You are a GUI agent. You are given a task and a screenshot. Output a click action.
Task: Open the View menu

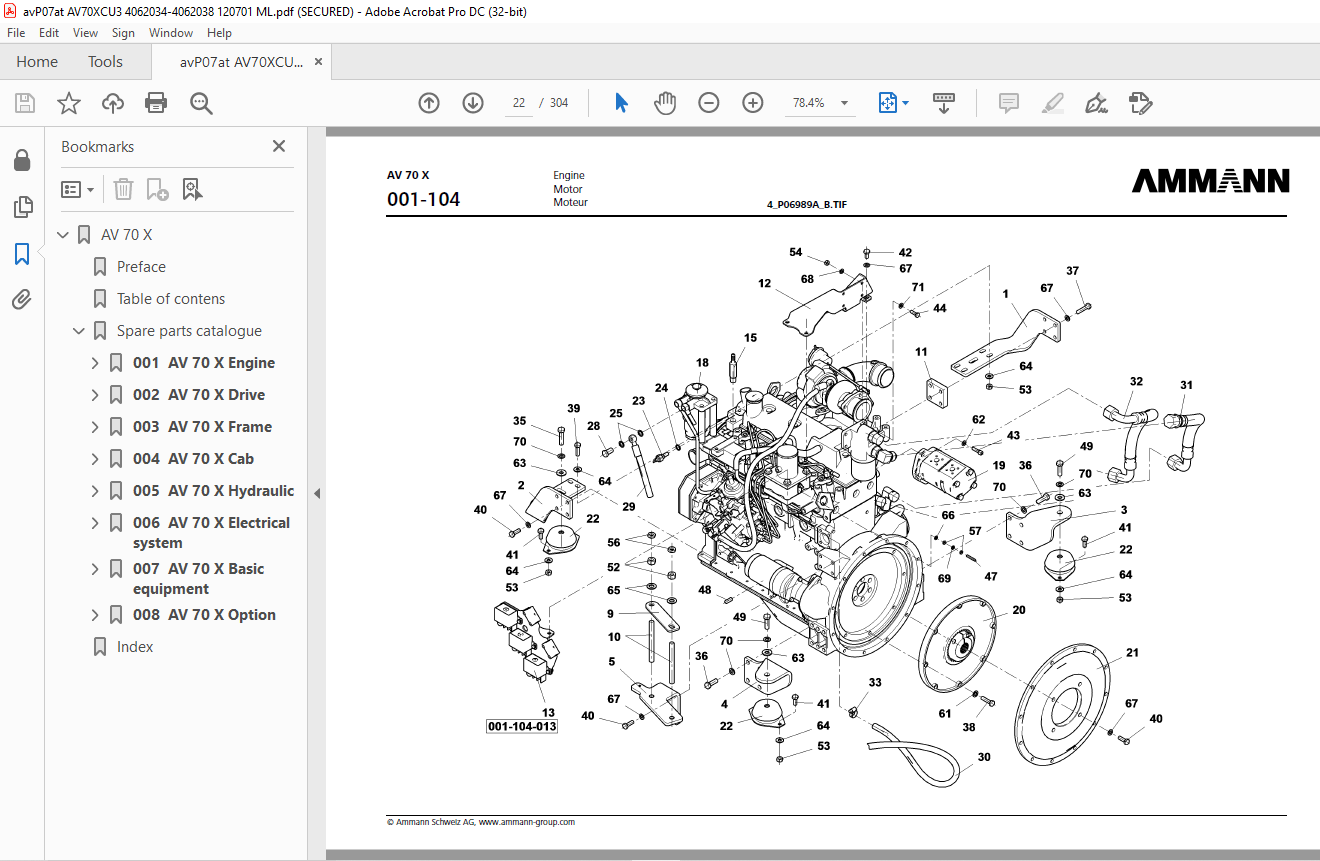85,33
